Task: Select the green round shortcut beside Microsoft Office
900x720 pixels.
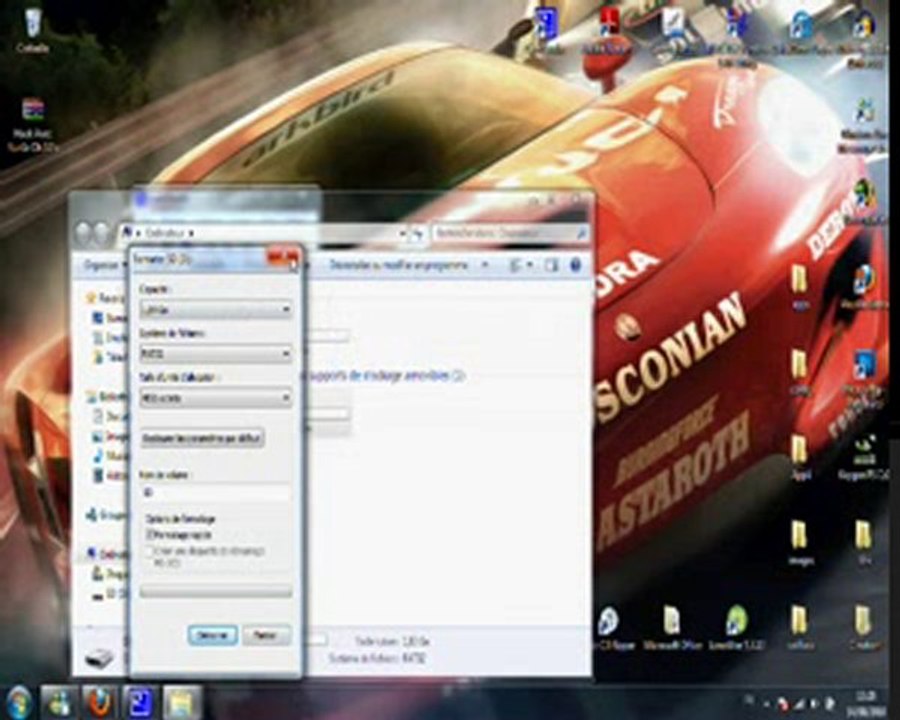Action: (736, 629)
